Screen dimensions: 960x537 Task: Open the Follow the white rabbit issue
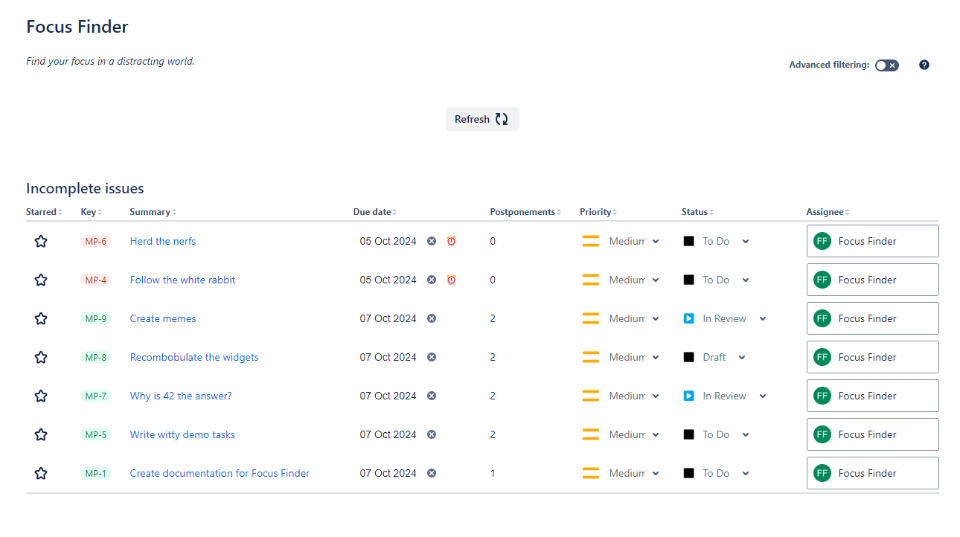pos(183,280)
